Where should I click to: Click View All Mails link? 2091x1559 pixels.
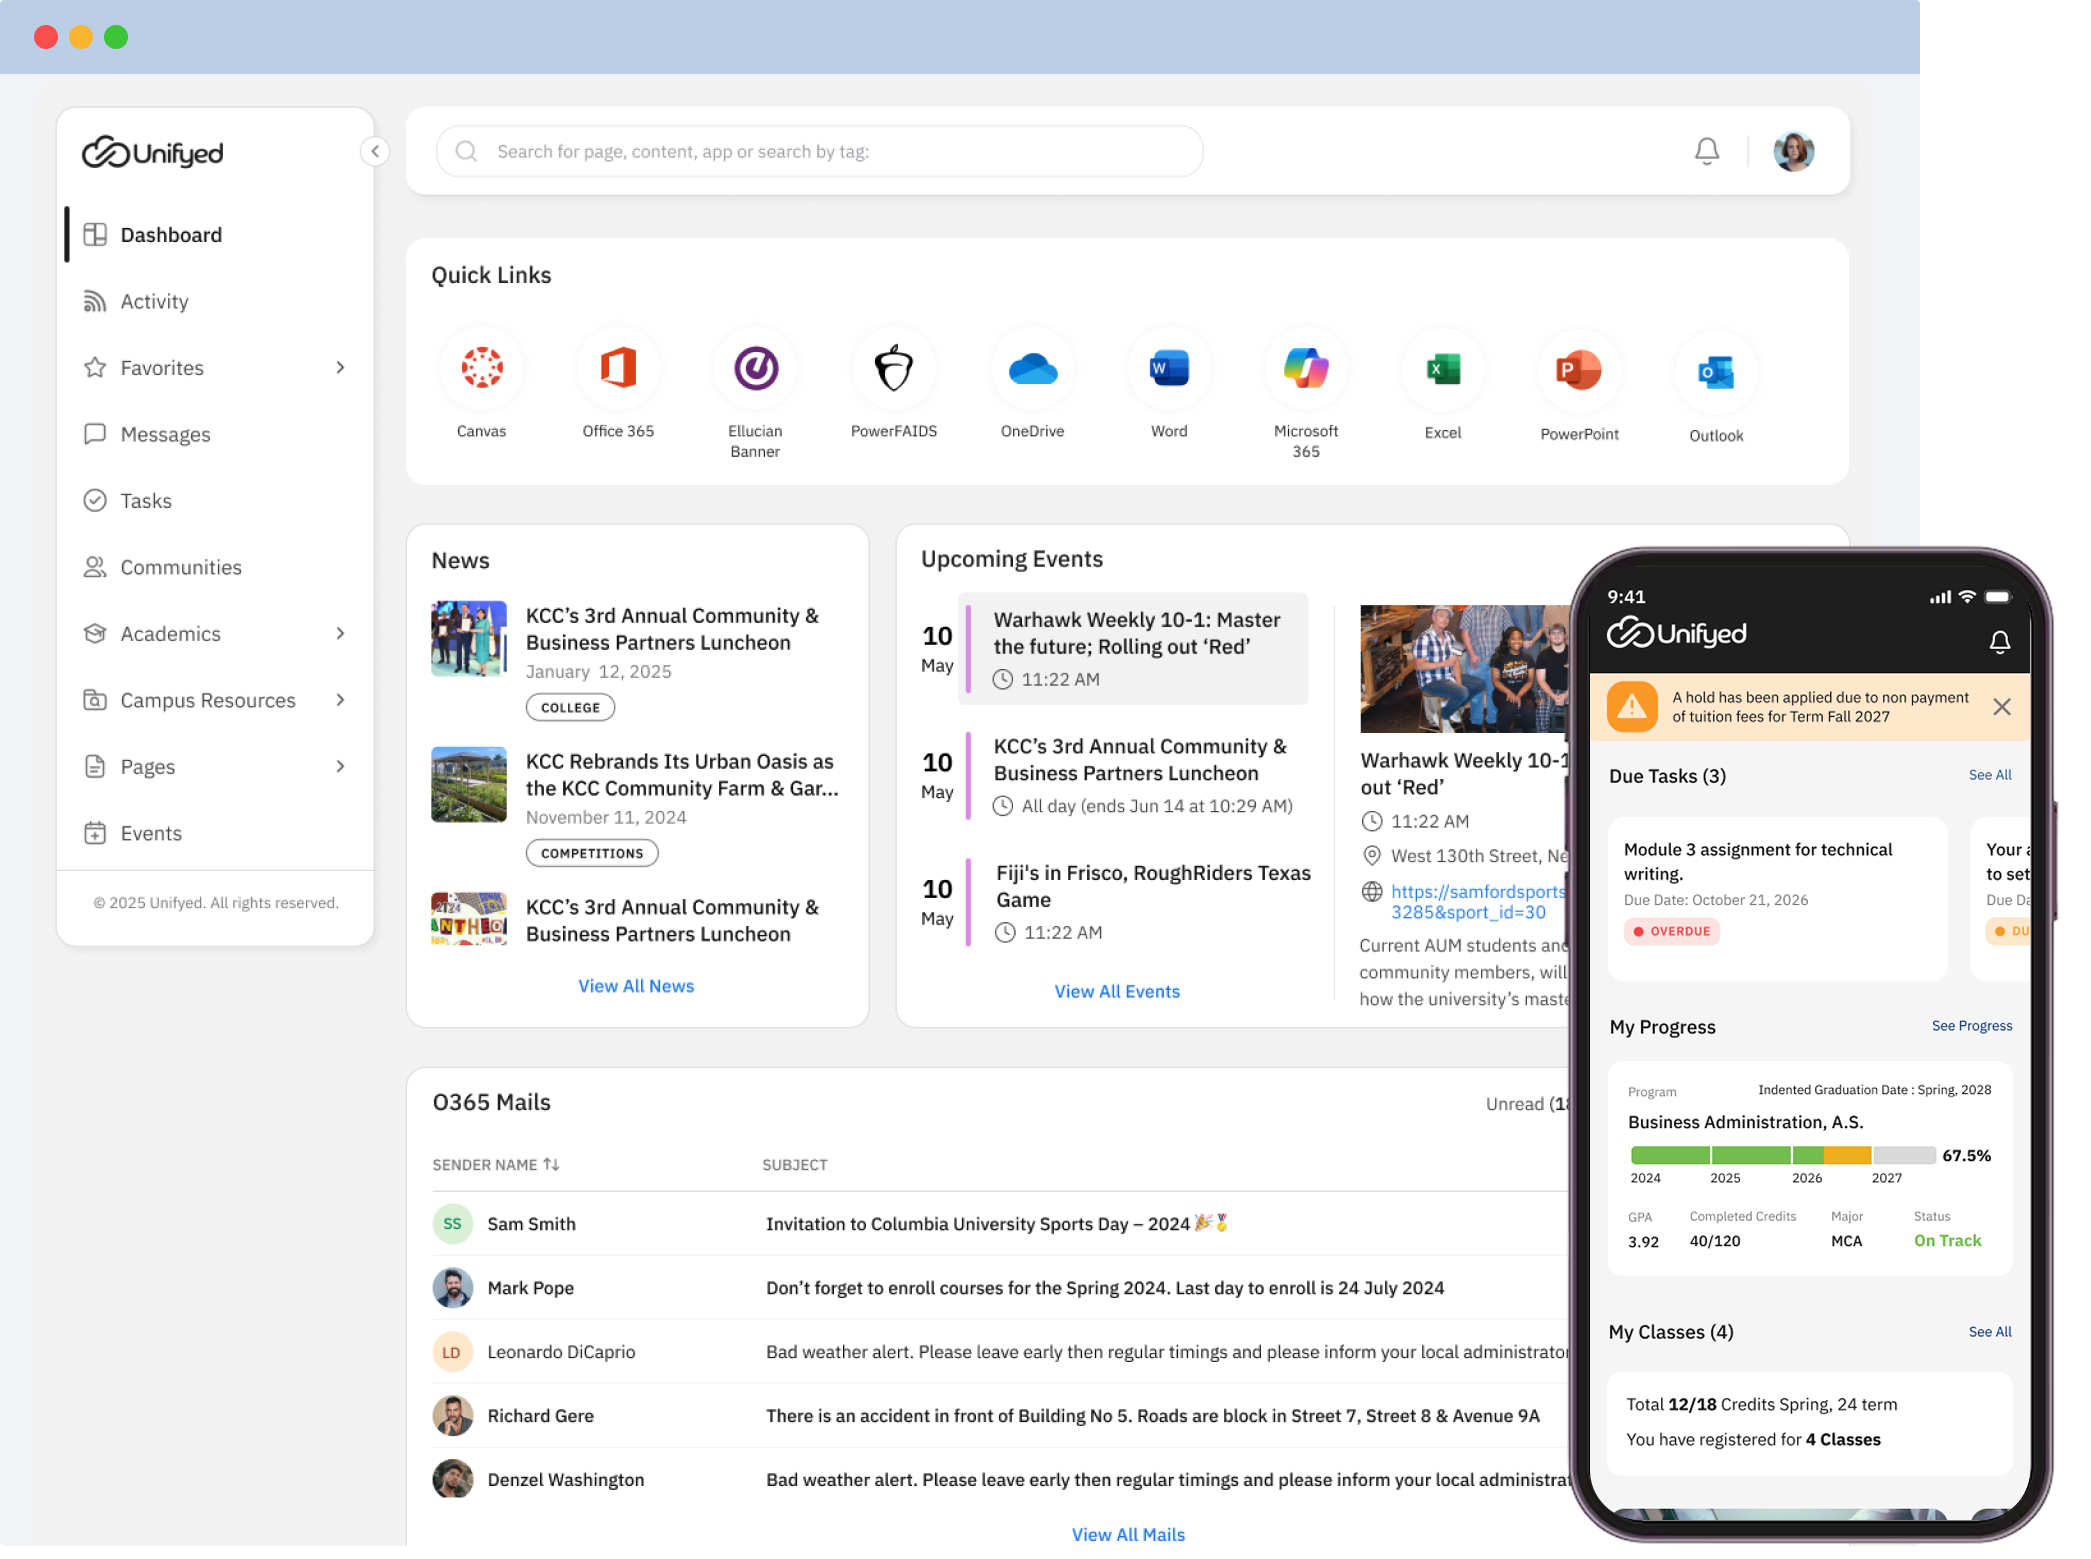point(1128,1535)
